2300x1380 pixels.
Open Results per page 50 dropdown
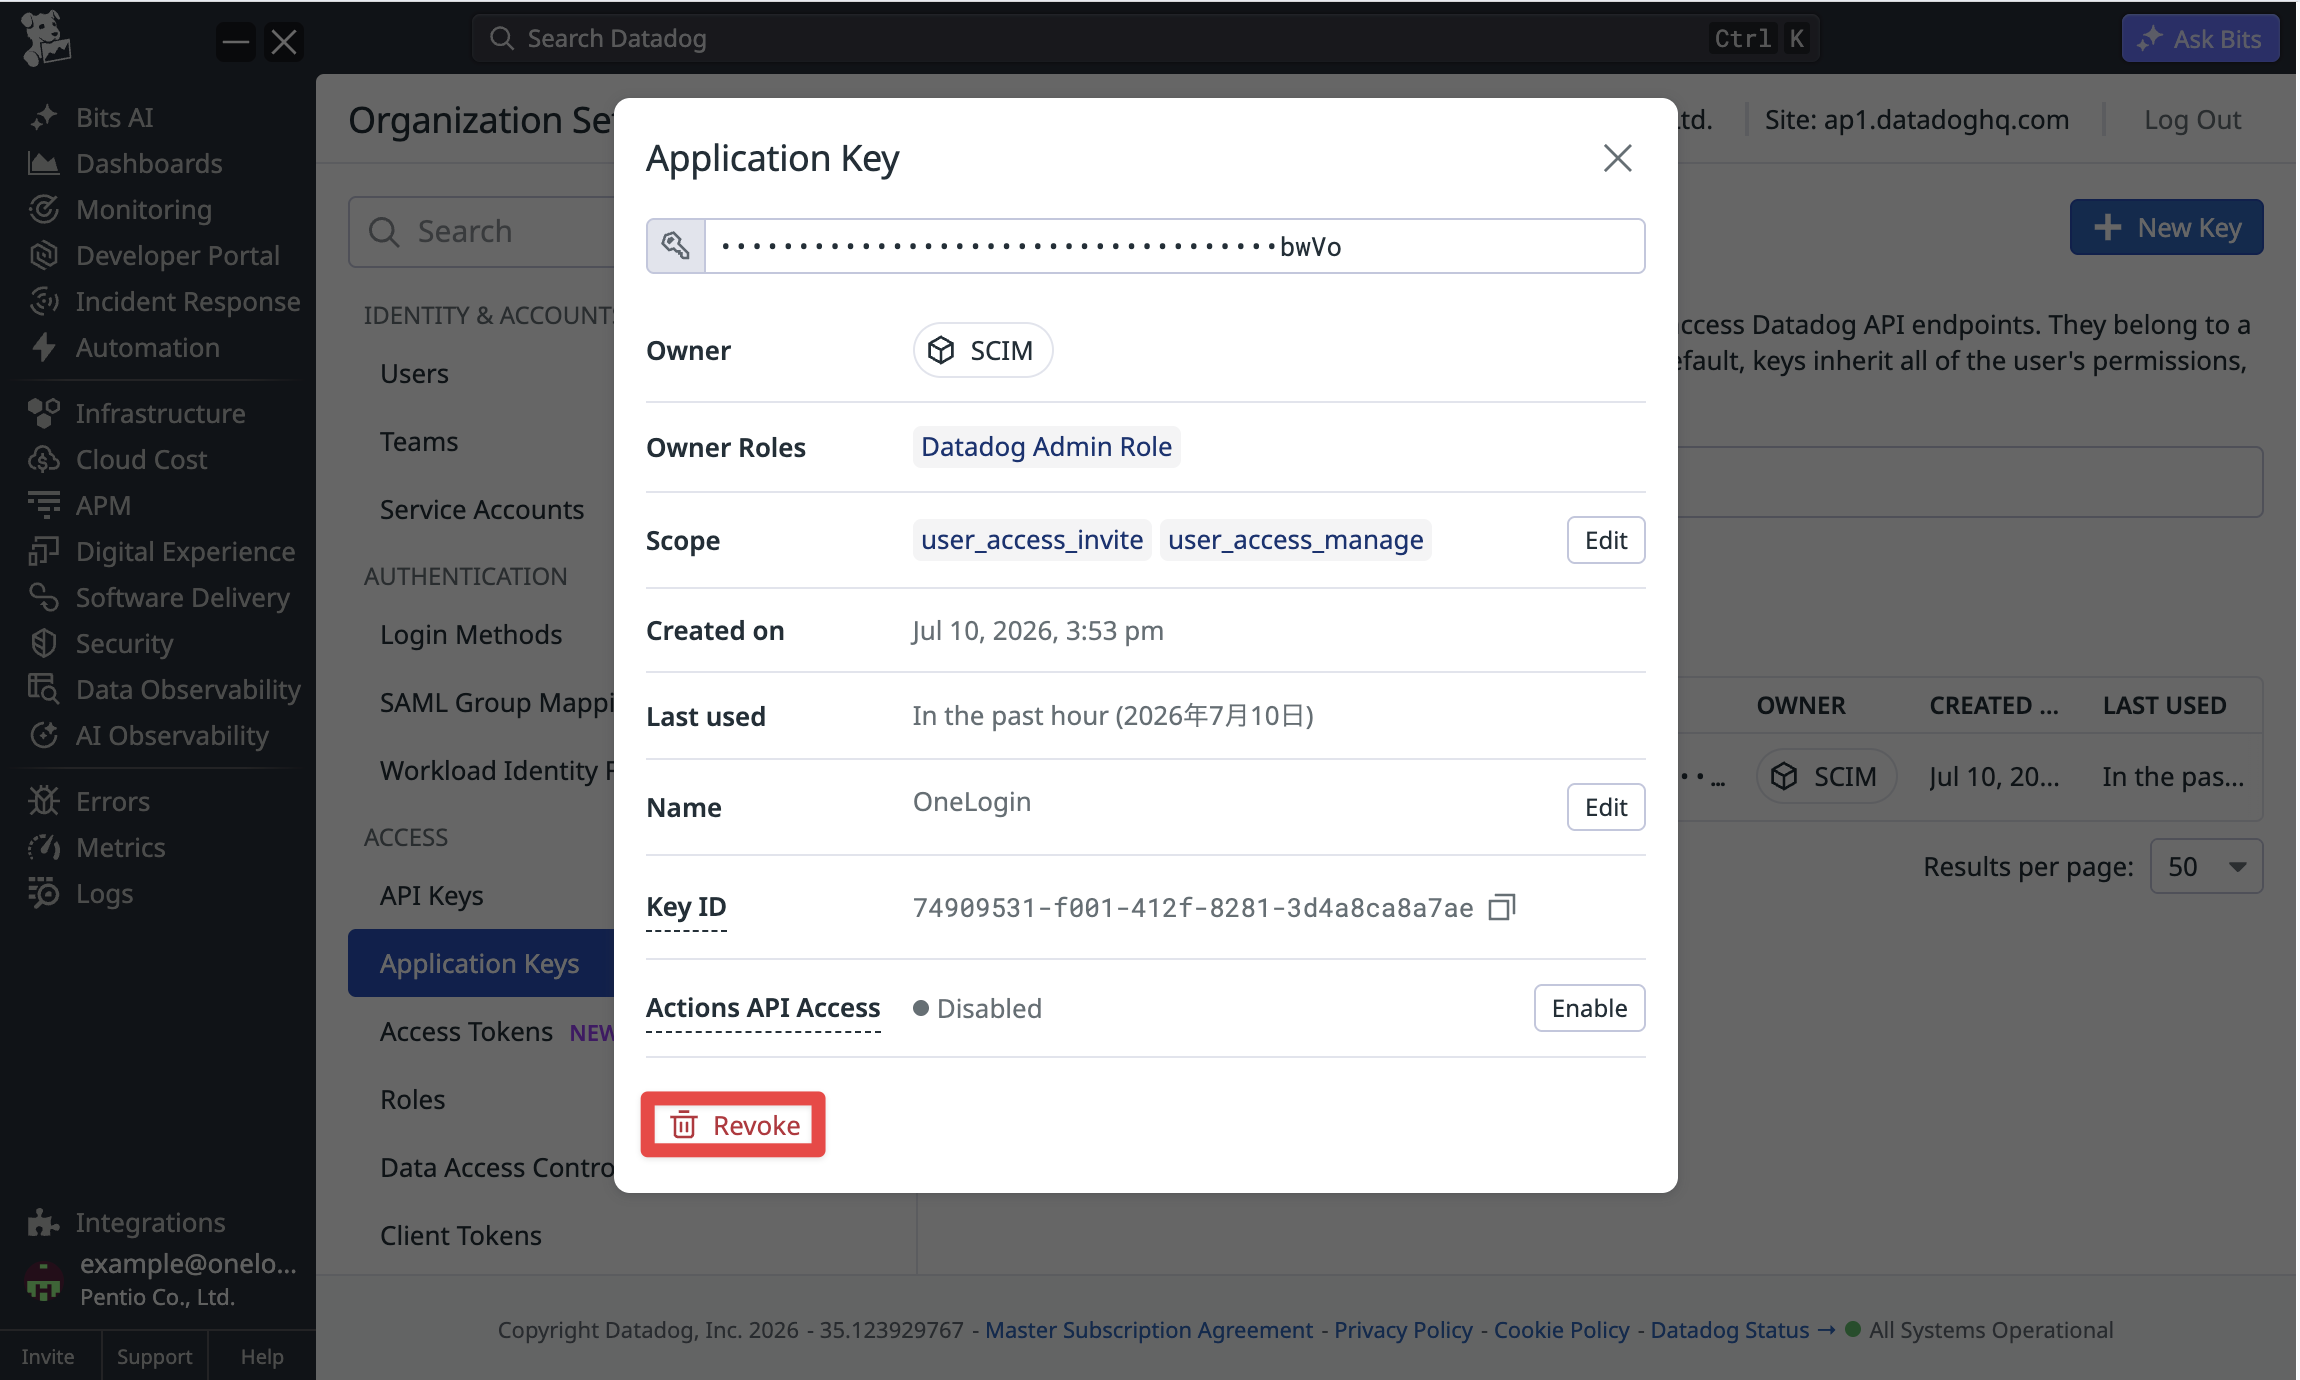coord(2206,866)
